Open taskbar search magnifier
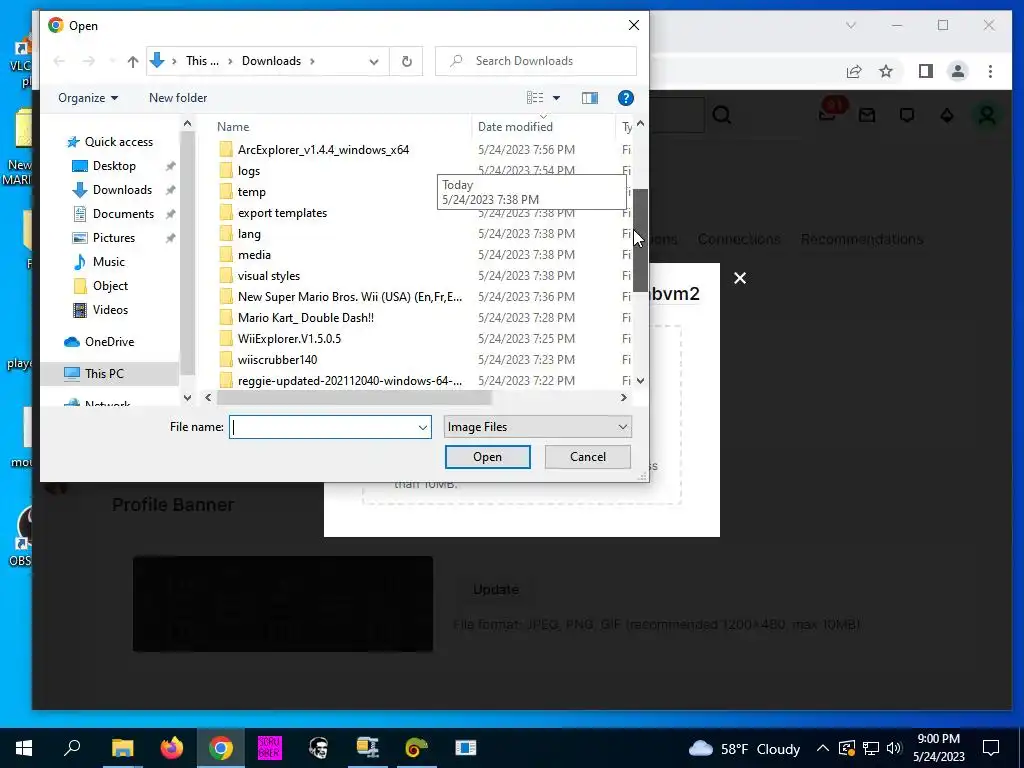 coord(72,748)
